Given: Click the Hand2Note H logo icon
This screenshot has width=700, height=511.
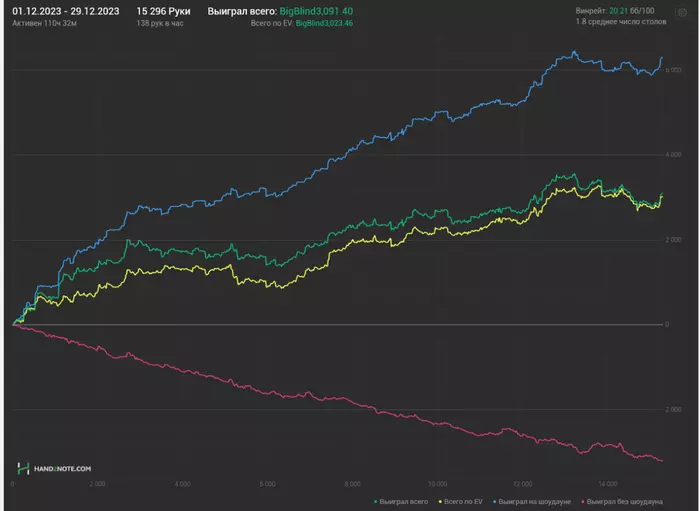Looking at the screenshot, I should point(22,468).
